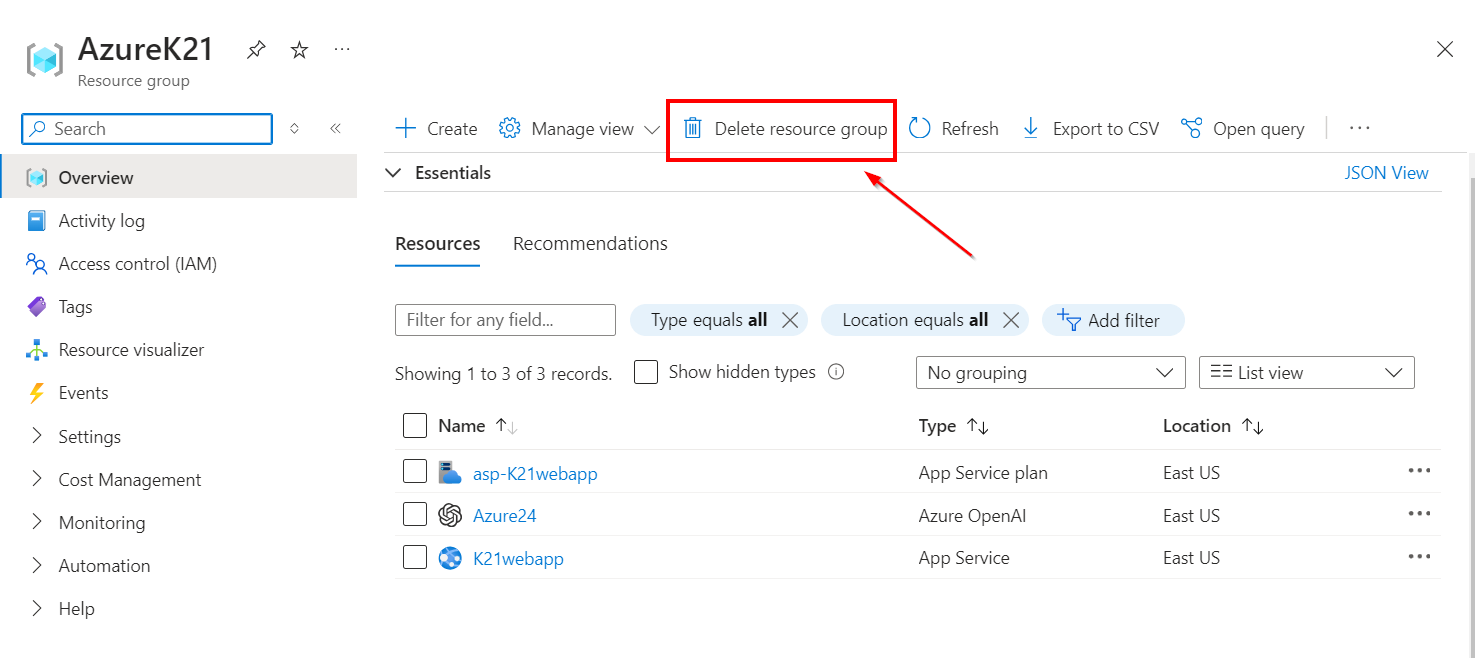Viewport: 1475px width, 658px height.
Task: Open toolbar overflow ellipsis menu
Action: tap(1359, 128)
